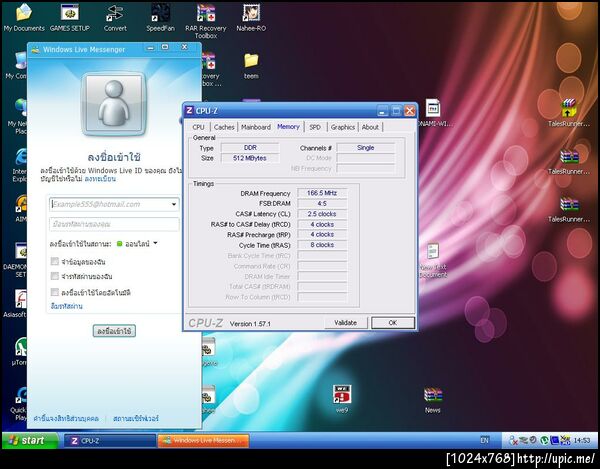This screenshot has height=469, width=600.
Task: Click the Messenger user avatar picture
Action: point(114,104)
